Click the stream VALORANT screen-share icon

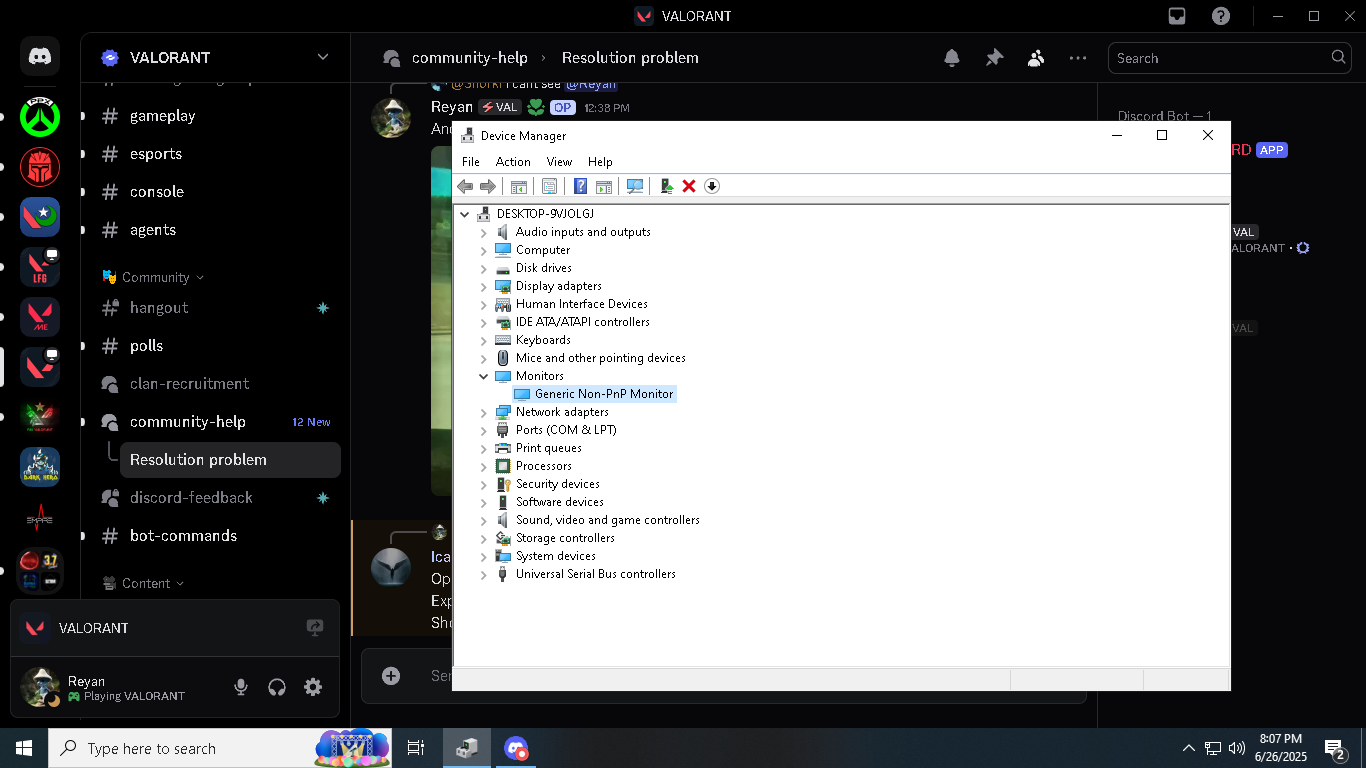click(315, 628)
